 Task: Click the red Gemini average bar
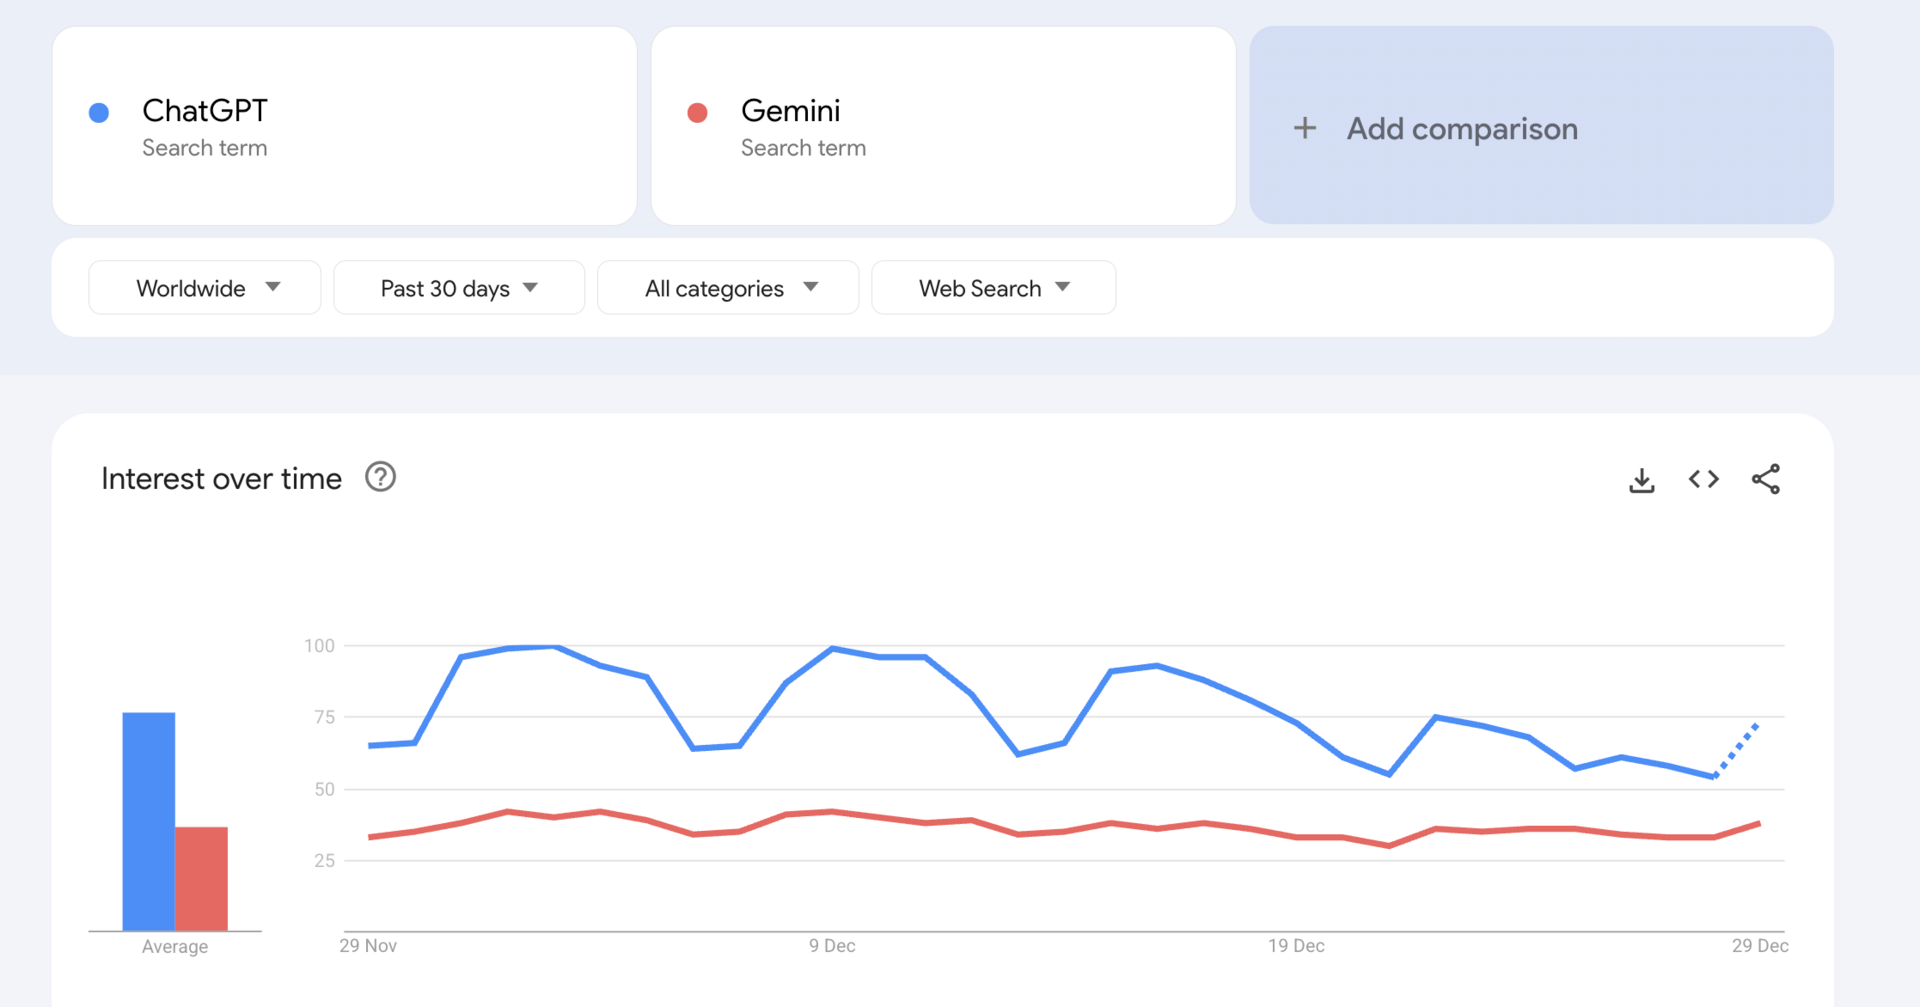pos(202,878)
